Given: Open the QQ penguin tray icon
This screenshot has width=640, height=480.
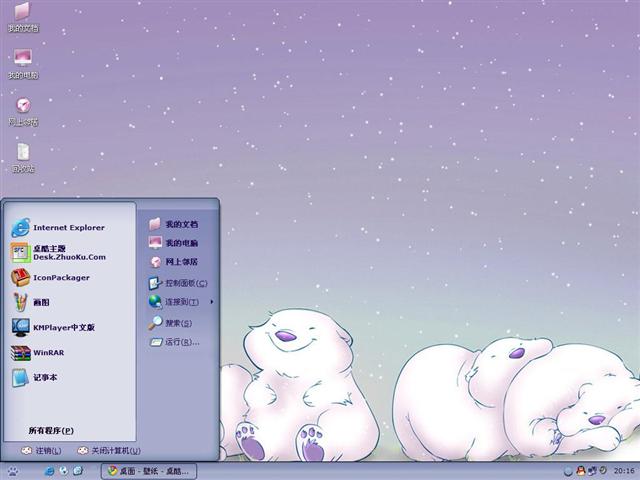Looking at the screenshot, I should 580,471.
